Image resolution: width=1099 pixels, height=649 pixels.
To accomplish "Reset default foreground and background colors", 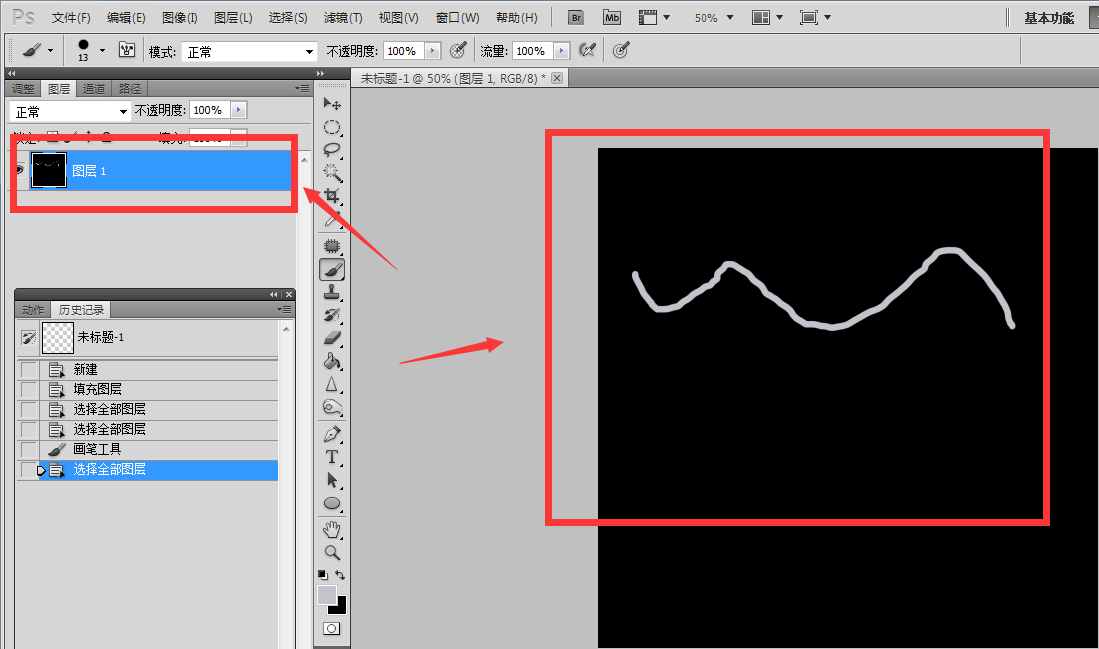I will 323,575.
